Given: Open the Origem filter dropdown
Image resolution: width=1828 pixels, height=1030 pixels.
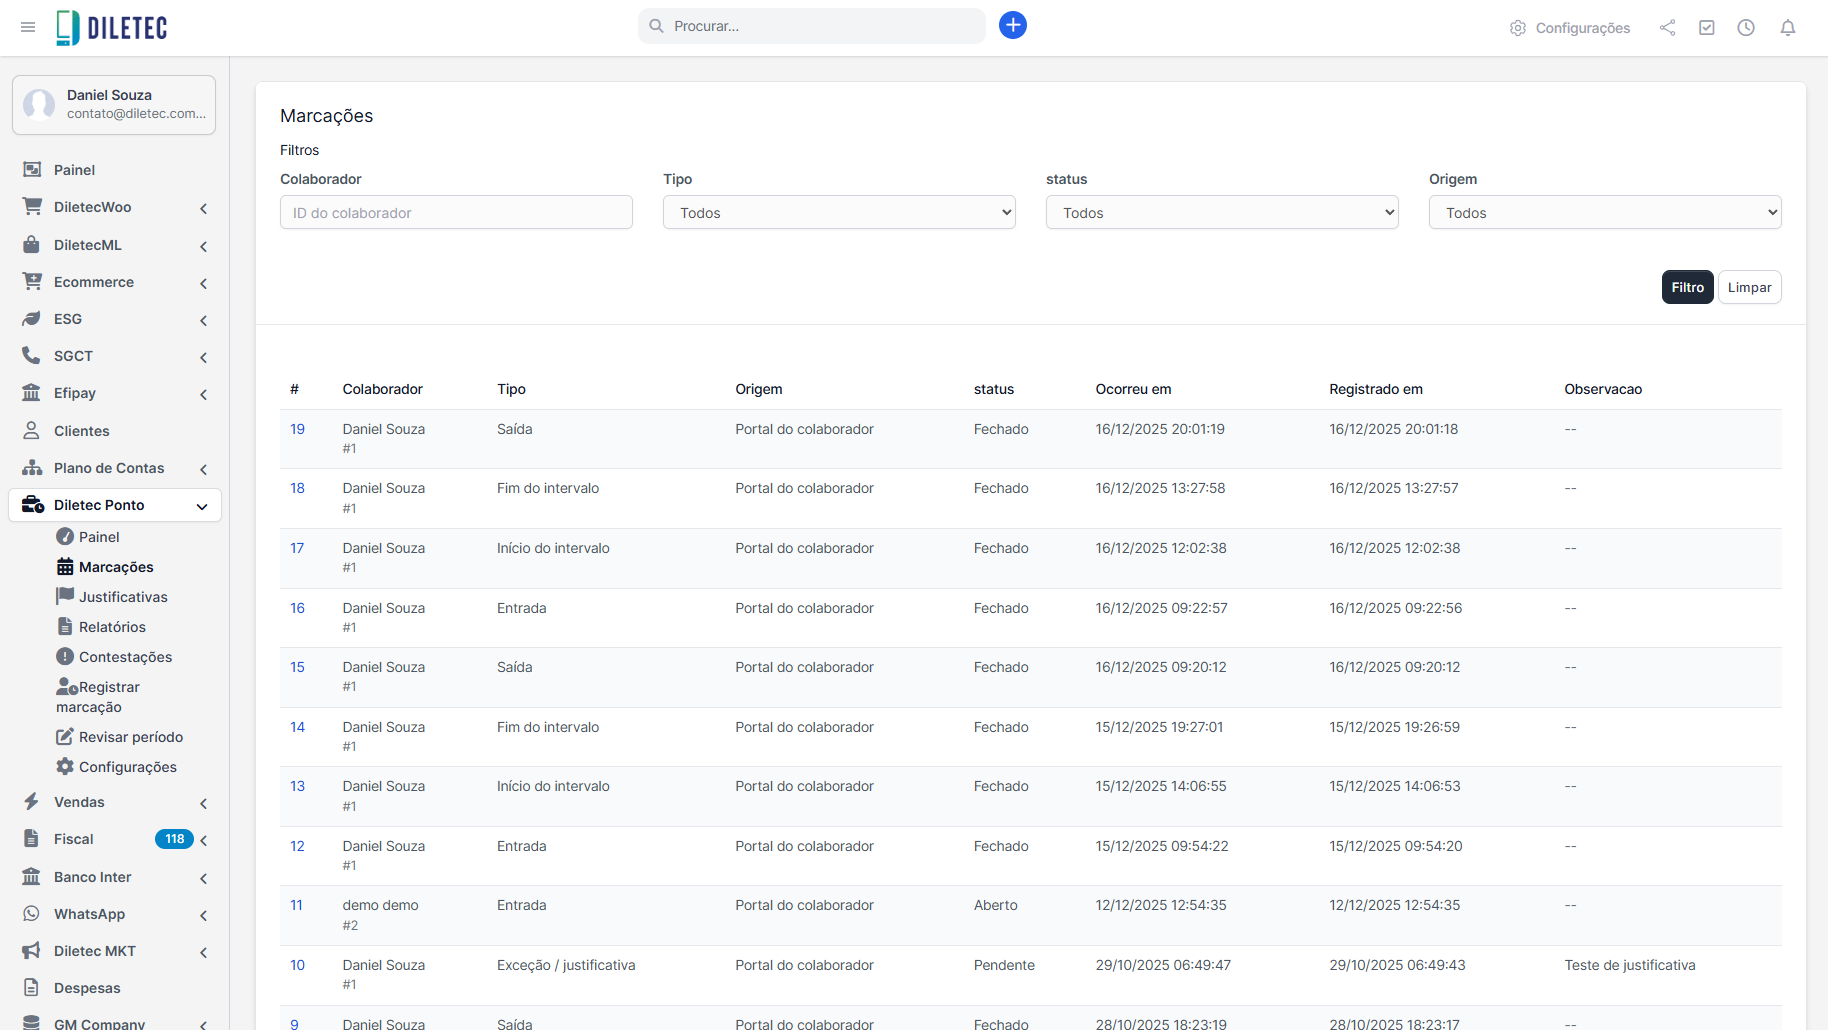Looking at the screenshot, I should click(x=1604, y=212).
